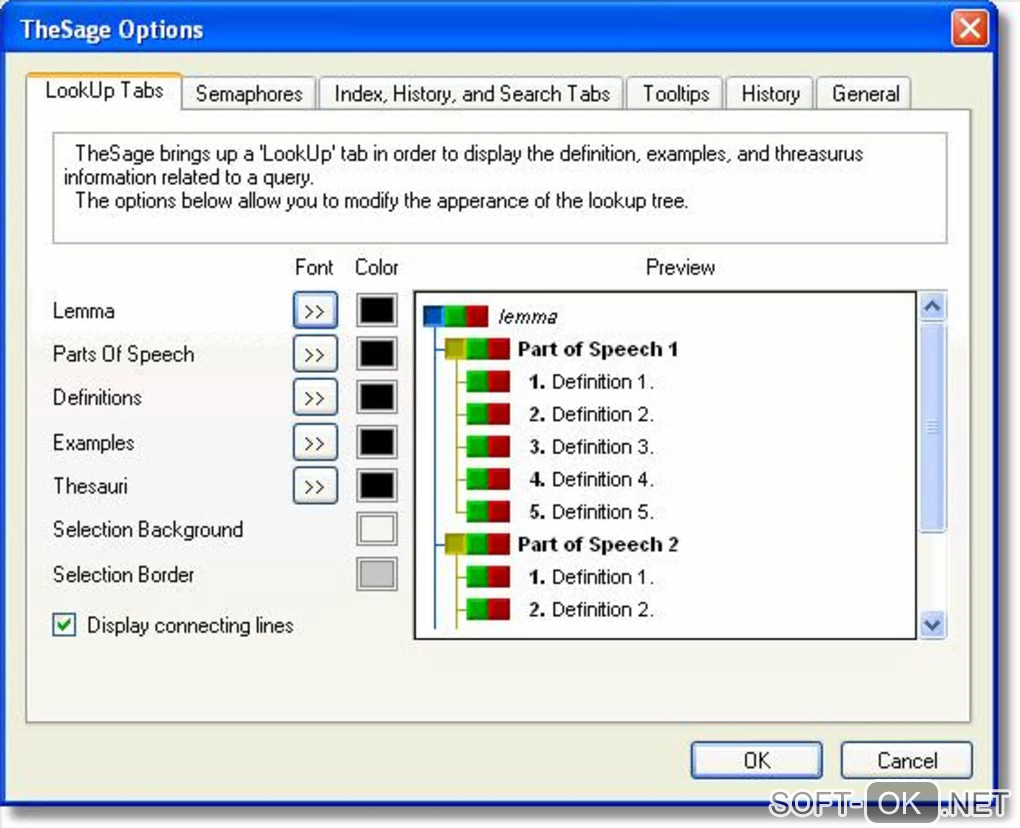1020x828 pixels.
Task: Click the Part of Speech 1 semaphore icon
Action: tap(477, 349)
